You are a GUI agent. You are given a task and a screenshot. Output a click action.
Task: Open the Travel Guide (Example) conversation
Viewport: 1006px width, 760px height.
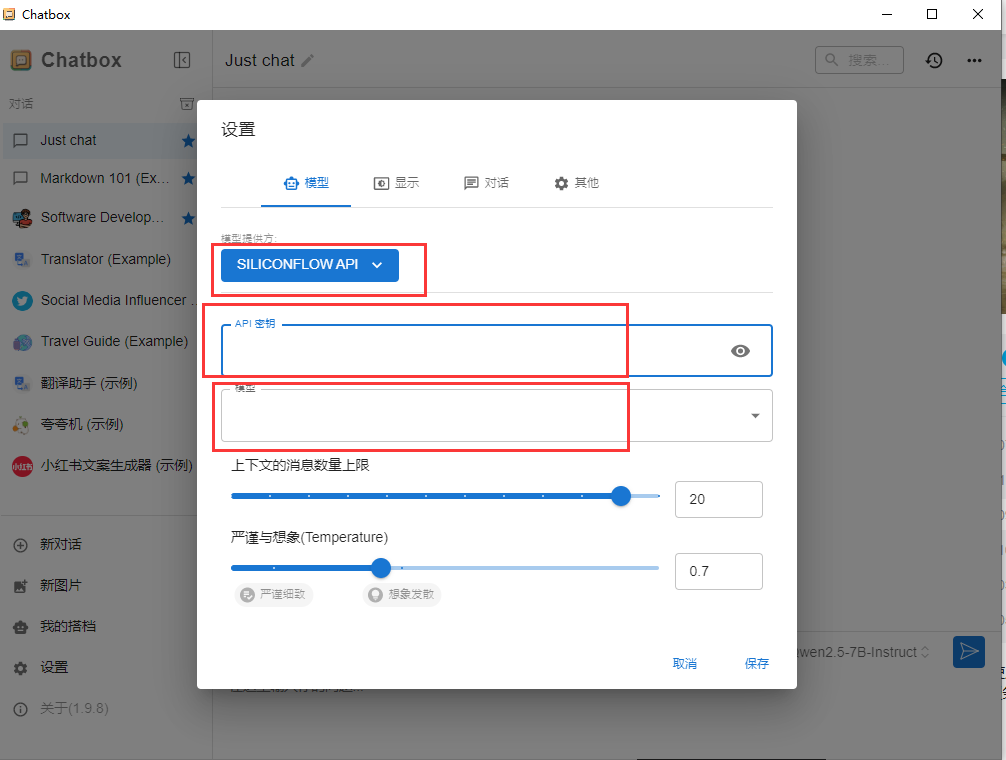point(99,342)
